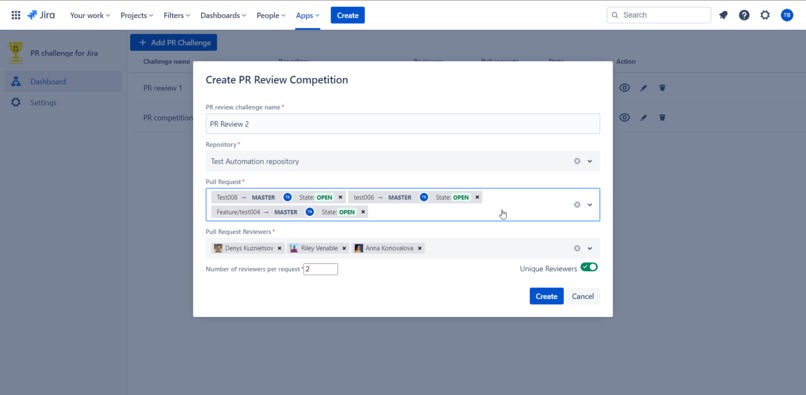
Task: Open the Filters menu
Action: (177, 15)
